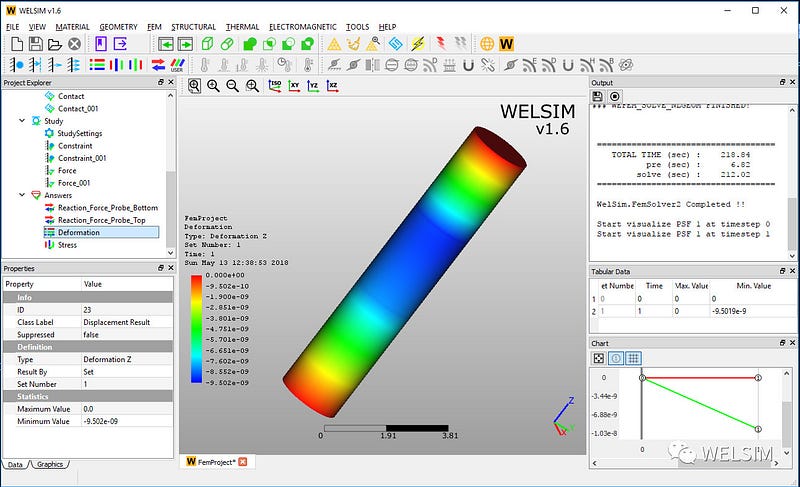Screen dimensions: 800x487
Task: Save output log with Output panel disk icon
Action: [598, 96]
